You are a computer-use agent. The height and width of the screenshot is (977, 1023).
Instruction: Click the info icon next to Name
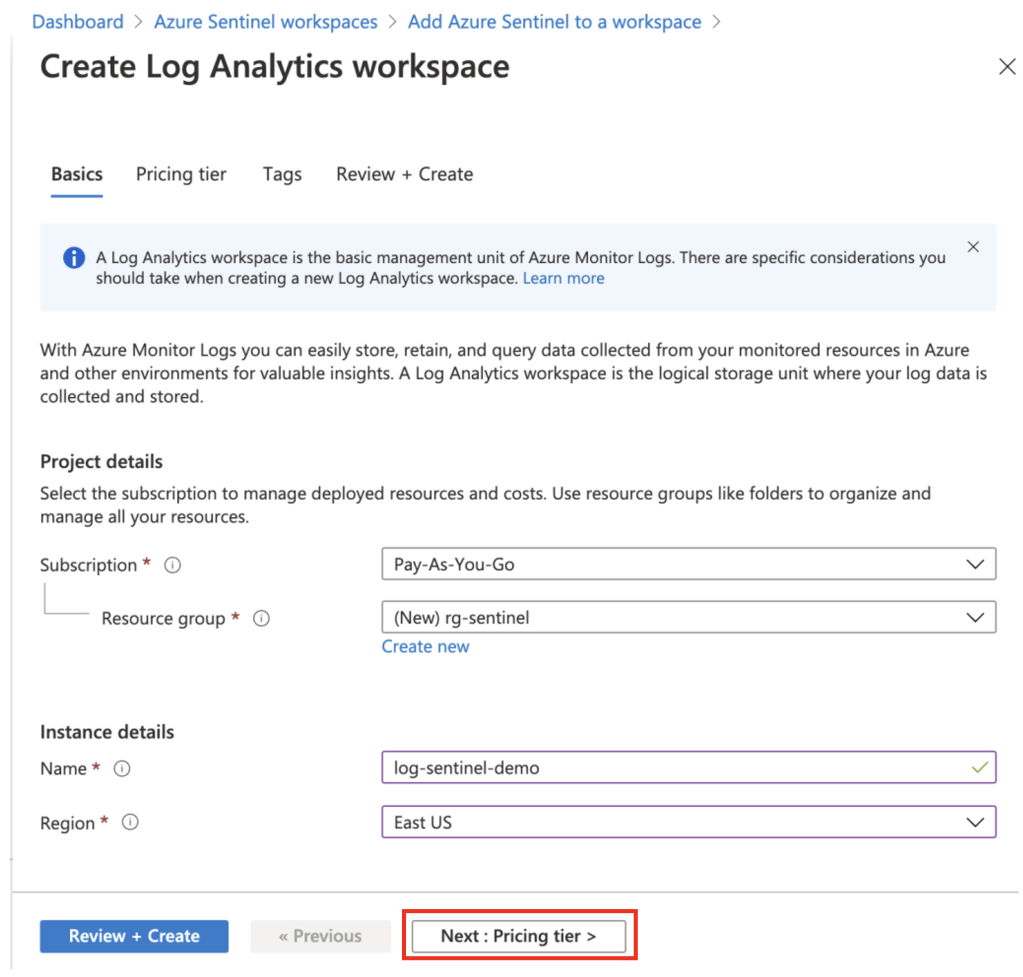122,769
